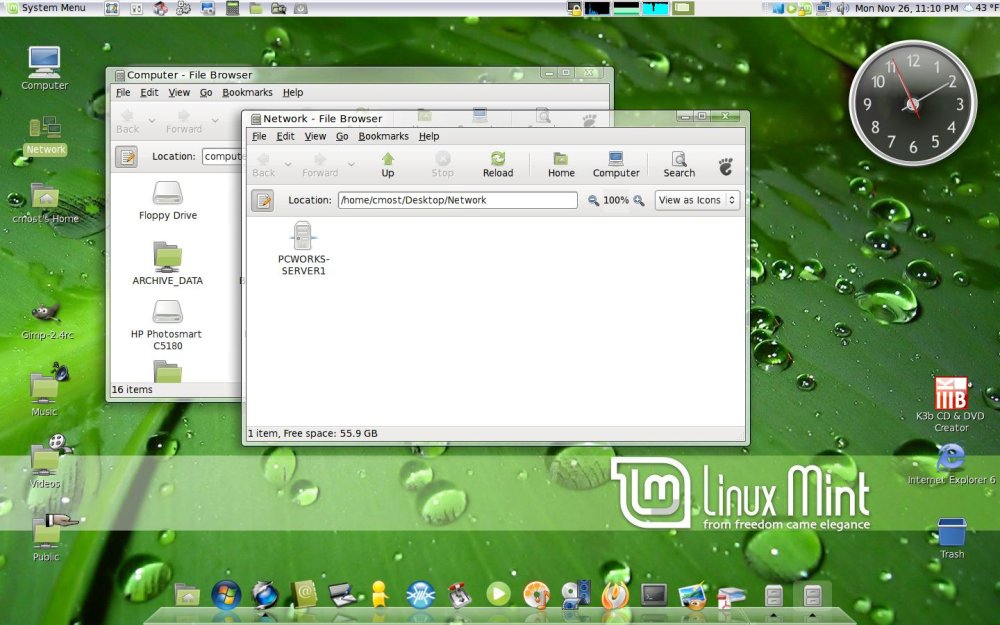
Task: Click Reload in Network file browser
Action: point(498,165)
